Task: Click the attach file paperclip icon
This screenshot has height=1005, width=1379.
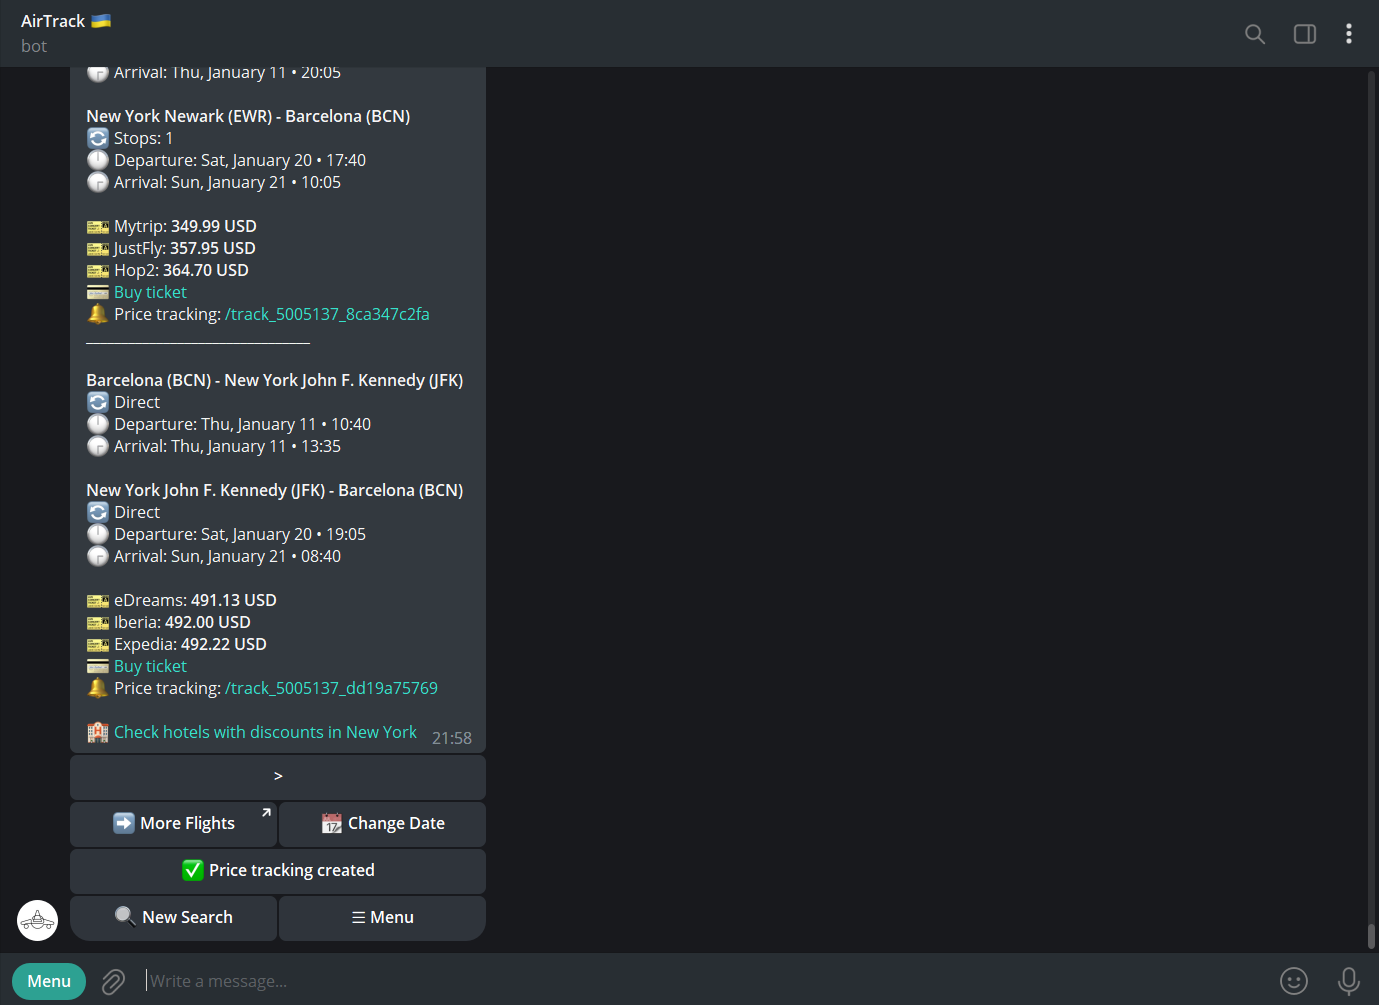Action: pyautogui.click(x=114, y=982)
